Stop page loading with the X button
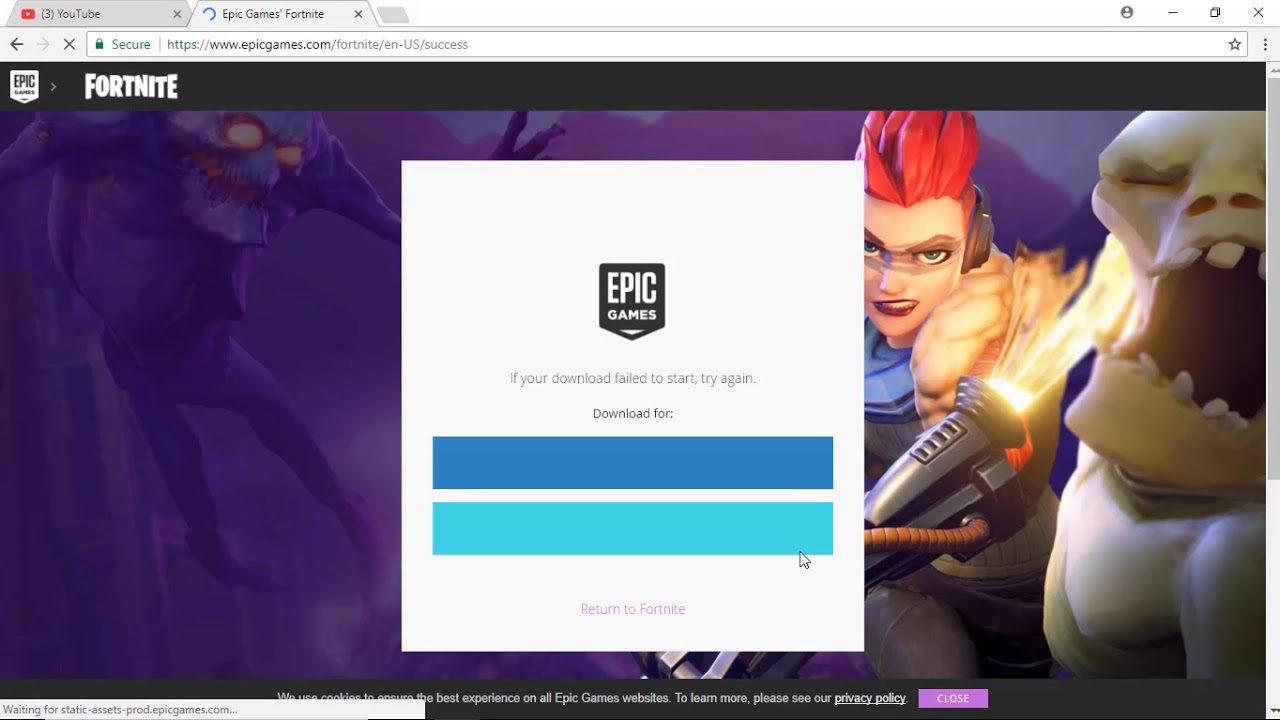Image resolution: width=1280 pixels, height=720 pixels. 68,44
